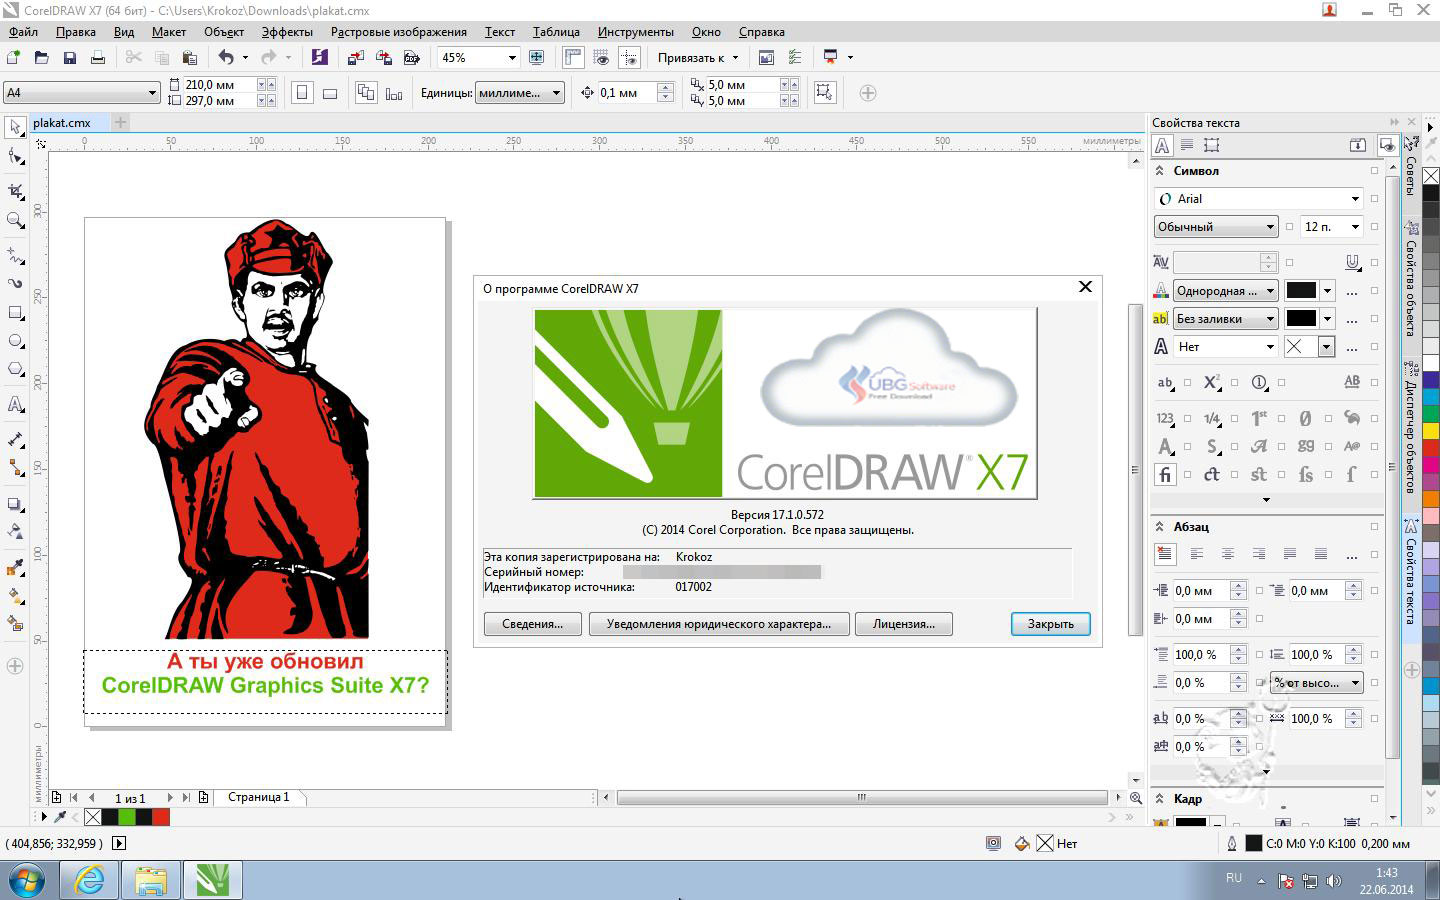Screen dimensions: 1440x900
Task: Switch to Frame properties section
Action: pos(1212,145)
